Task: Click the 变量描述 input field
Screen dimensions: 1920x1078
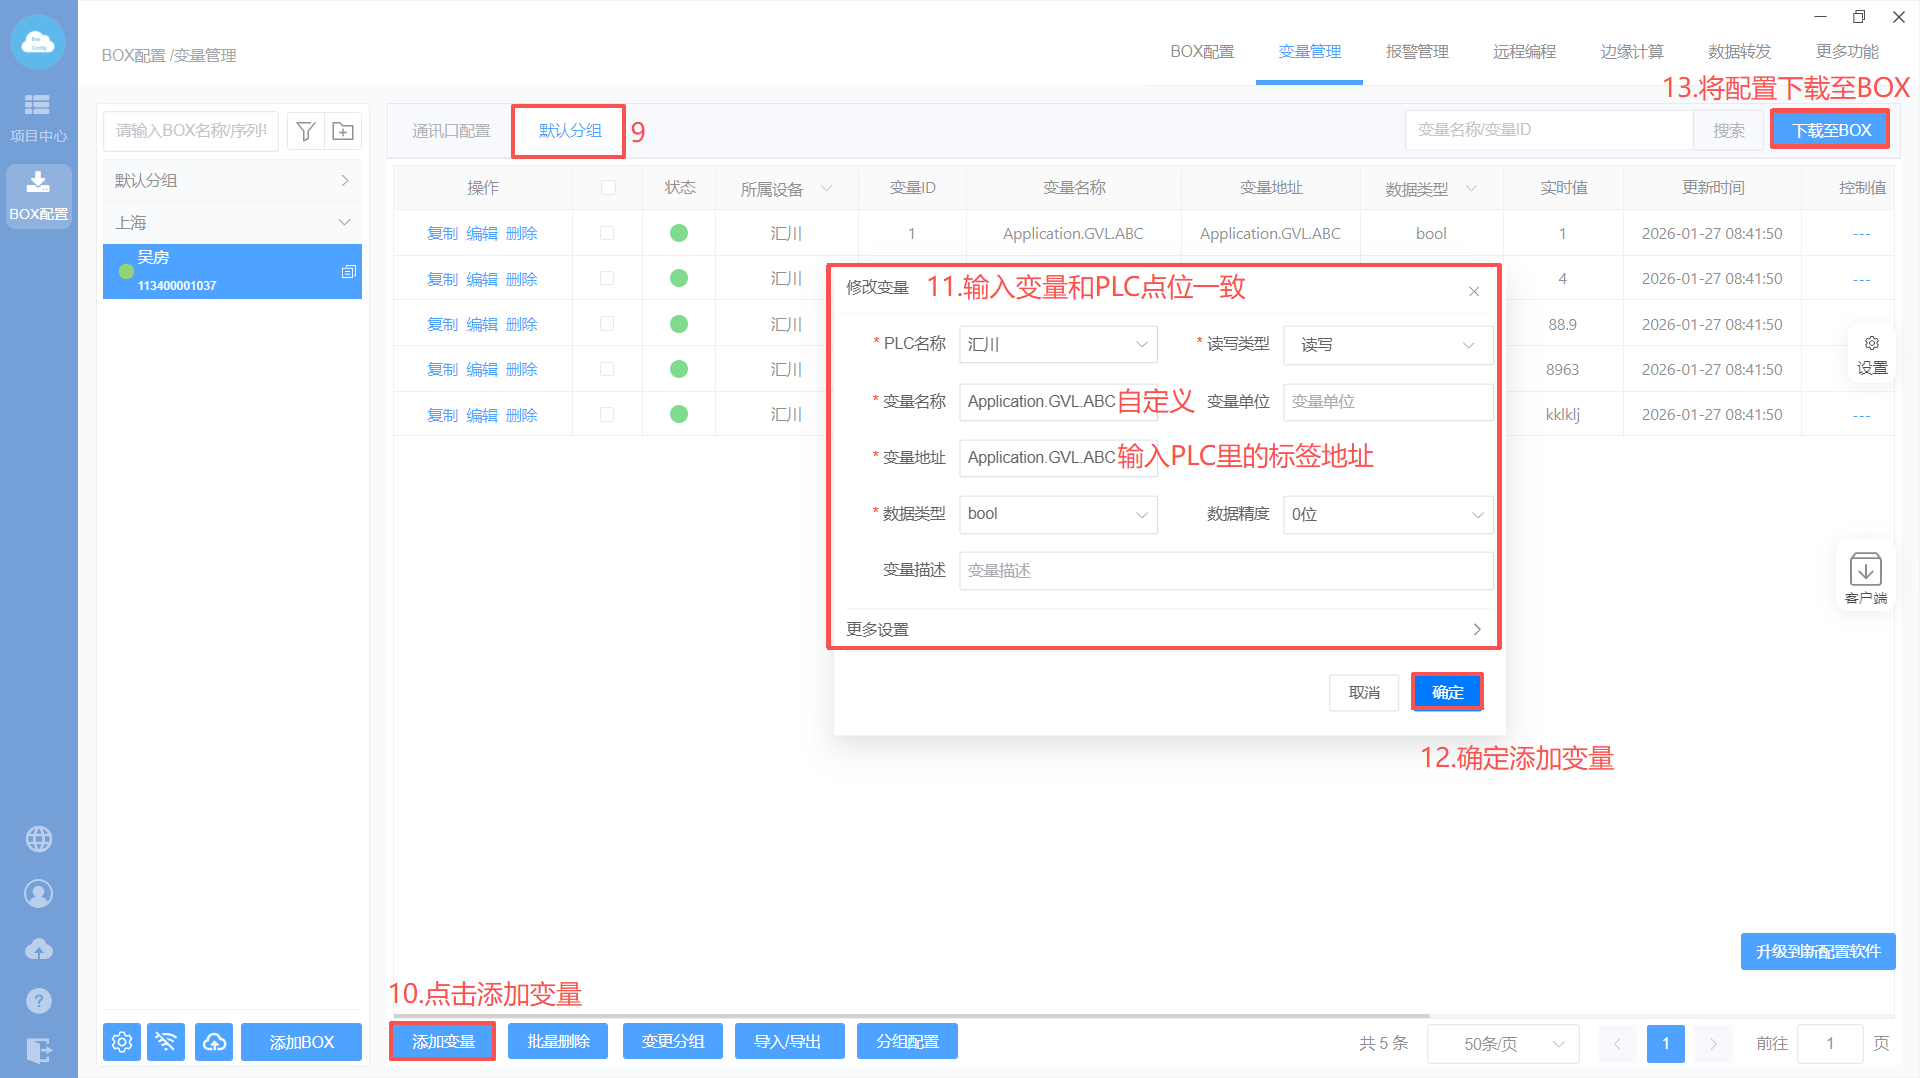Action: (x=1225, y=571)
